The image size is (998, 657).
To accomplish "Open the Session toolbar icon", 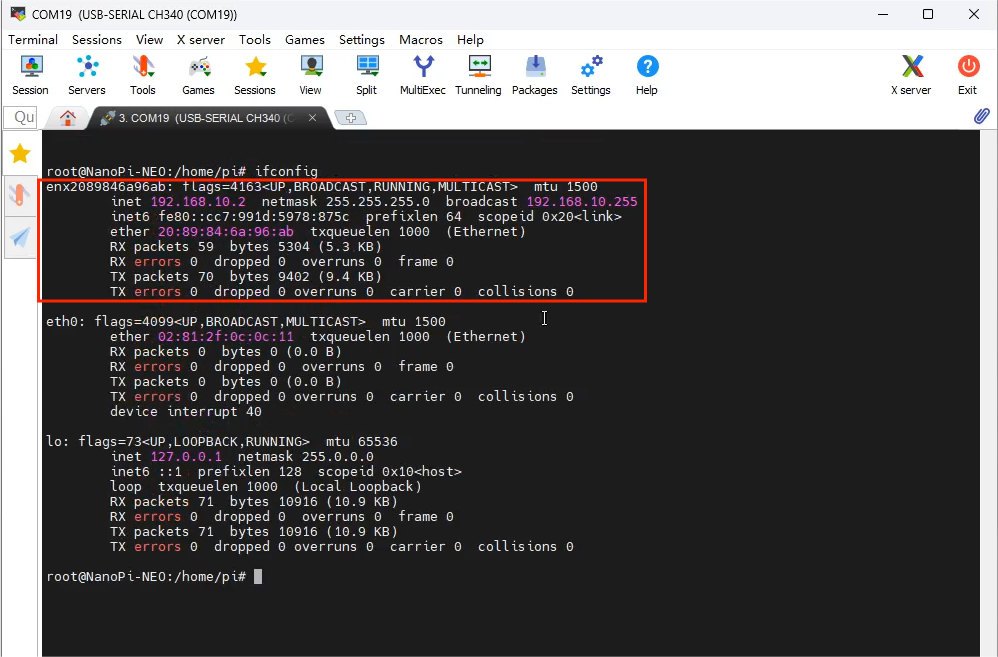I will point(31,75).
